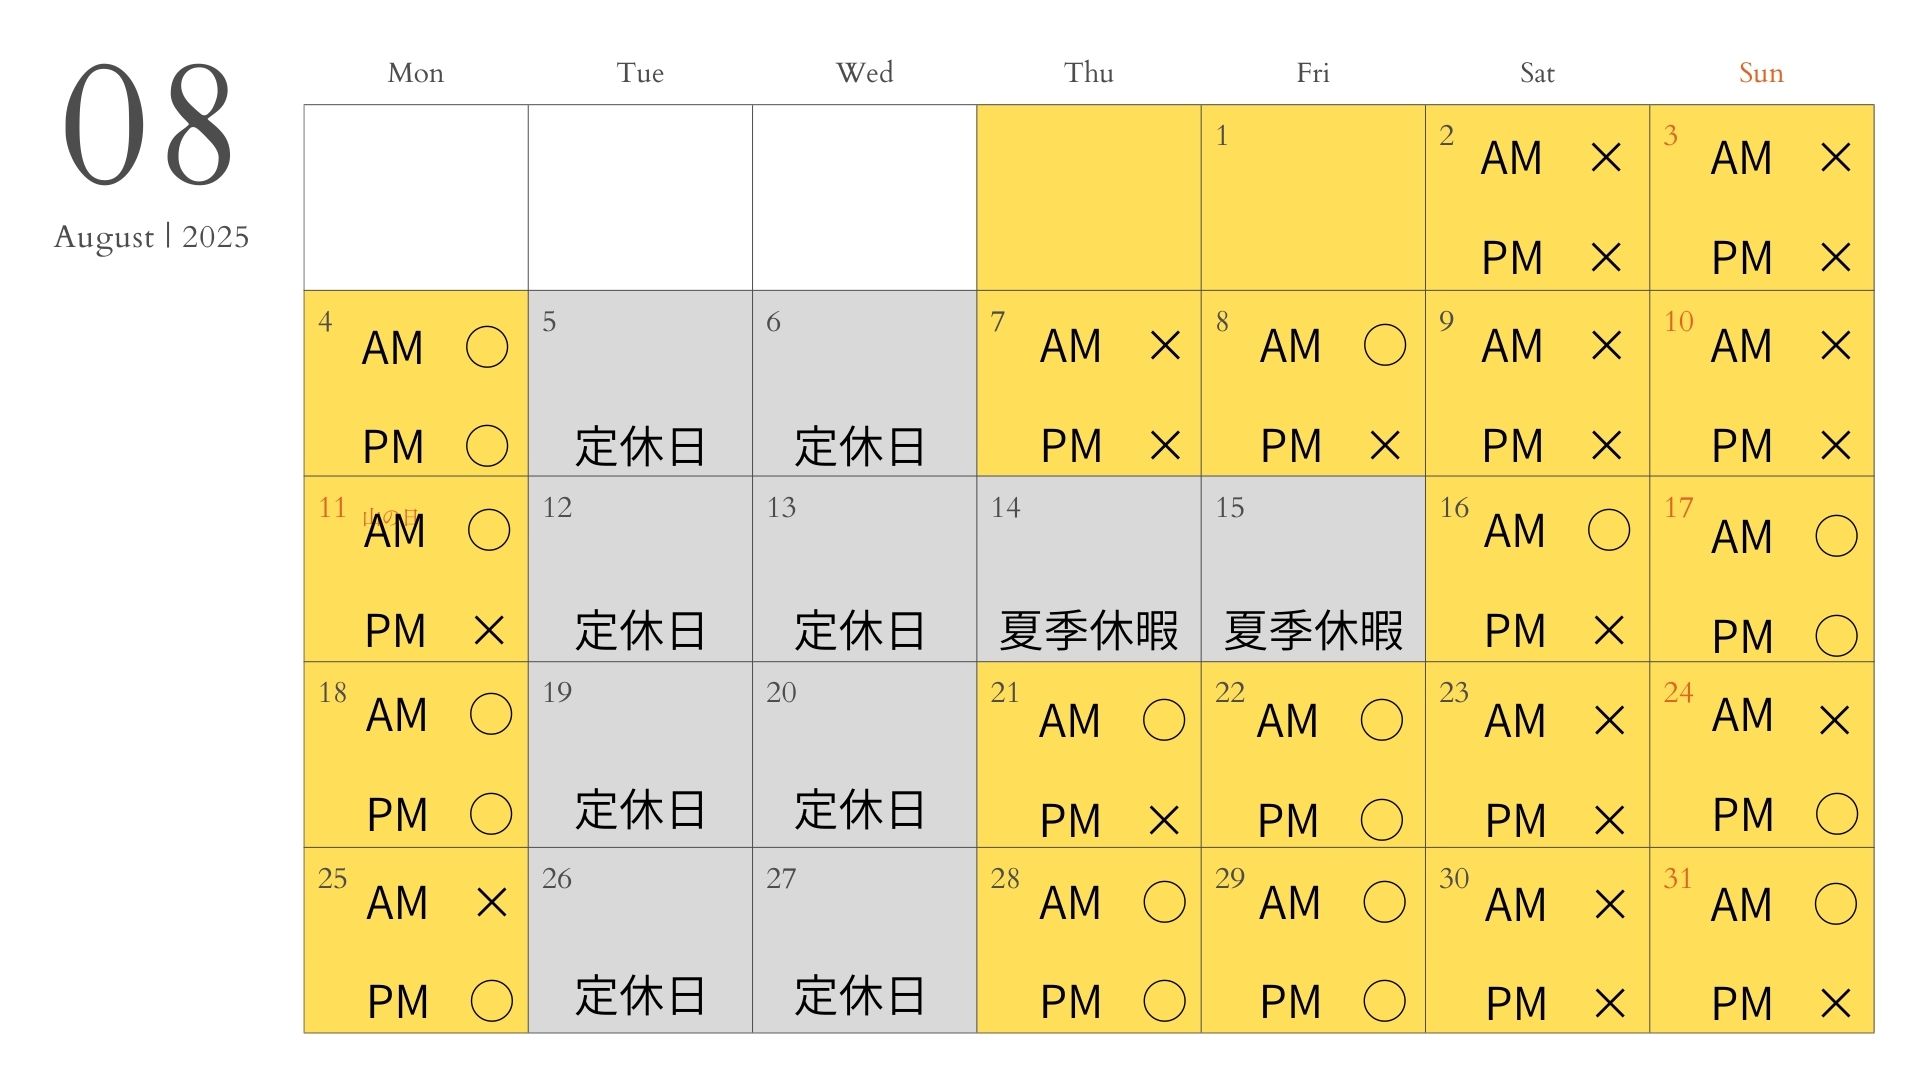Click the 定休日 label on August 5

(x=640, y=447)
